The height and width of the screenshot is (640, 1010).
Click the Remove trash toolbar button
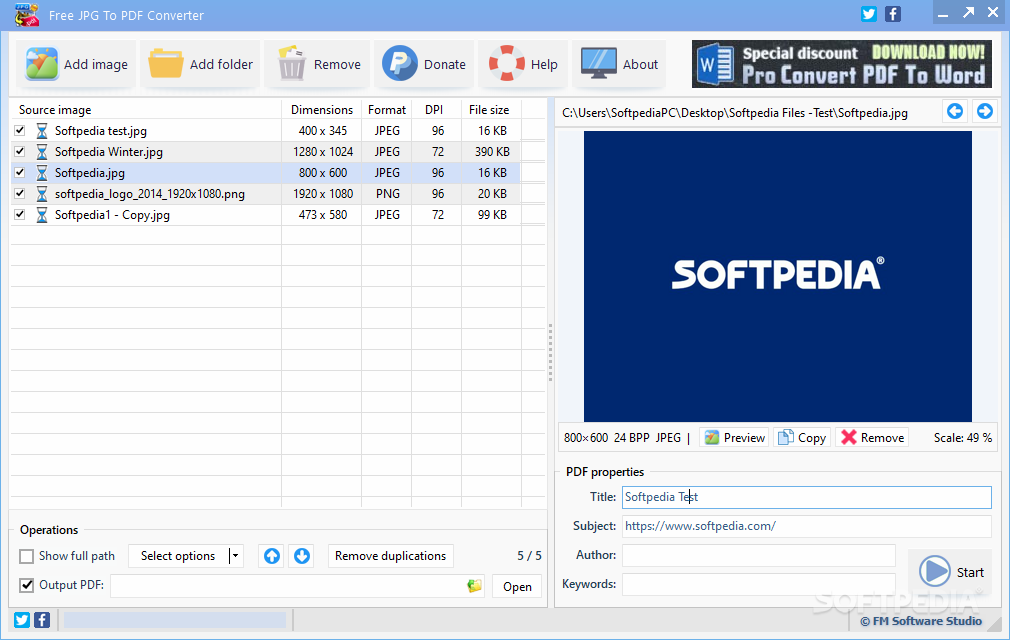tap(318, 64)
